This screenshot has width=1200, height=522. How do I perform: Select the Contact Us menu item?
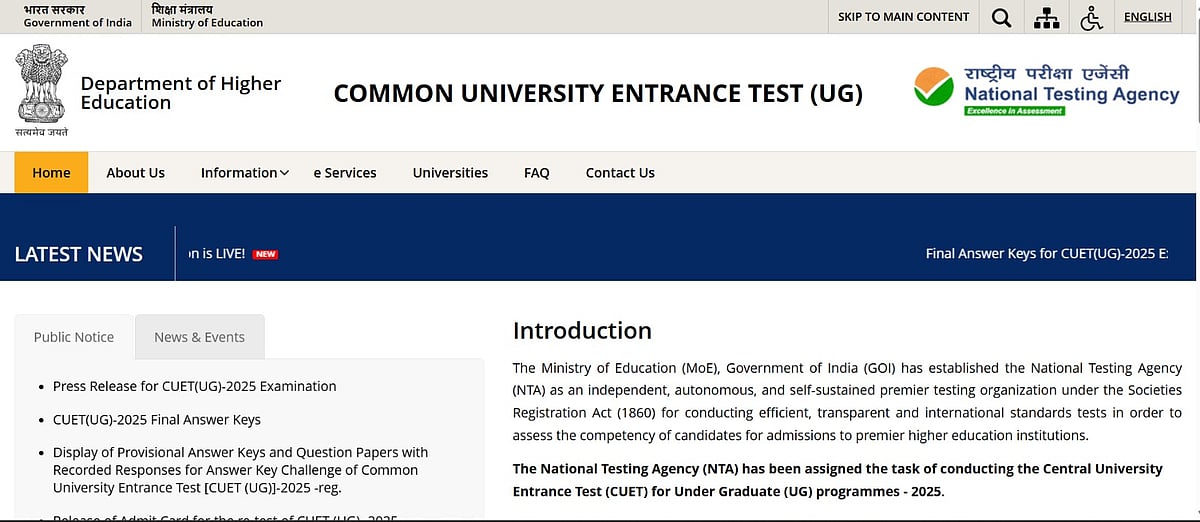tap(620, 173)
